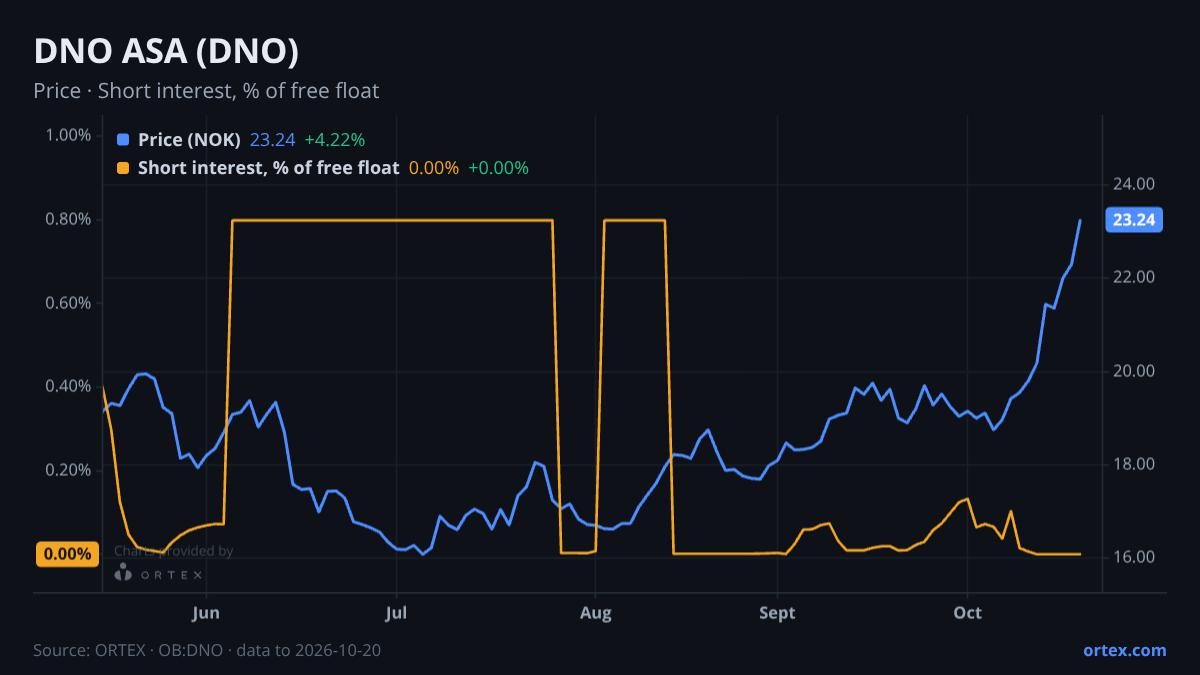Click the Oct x-axis label
This screenshot has width=1200, height=675.
pyautogui.click(x=967, y=613)
